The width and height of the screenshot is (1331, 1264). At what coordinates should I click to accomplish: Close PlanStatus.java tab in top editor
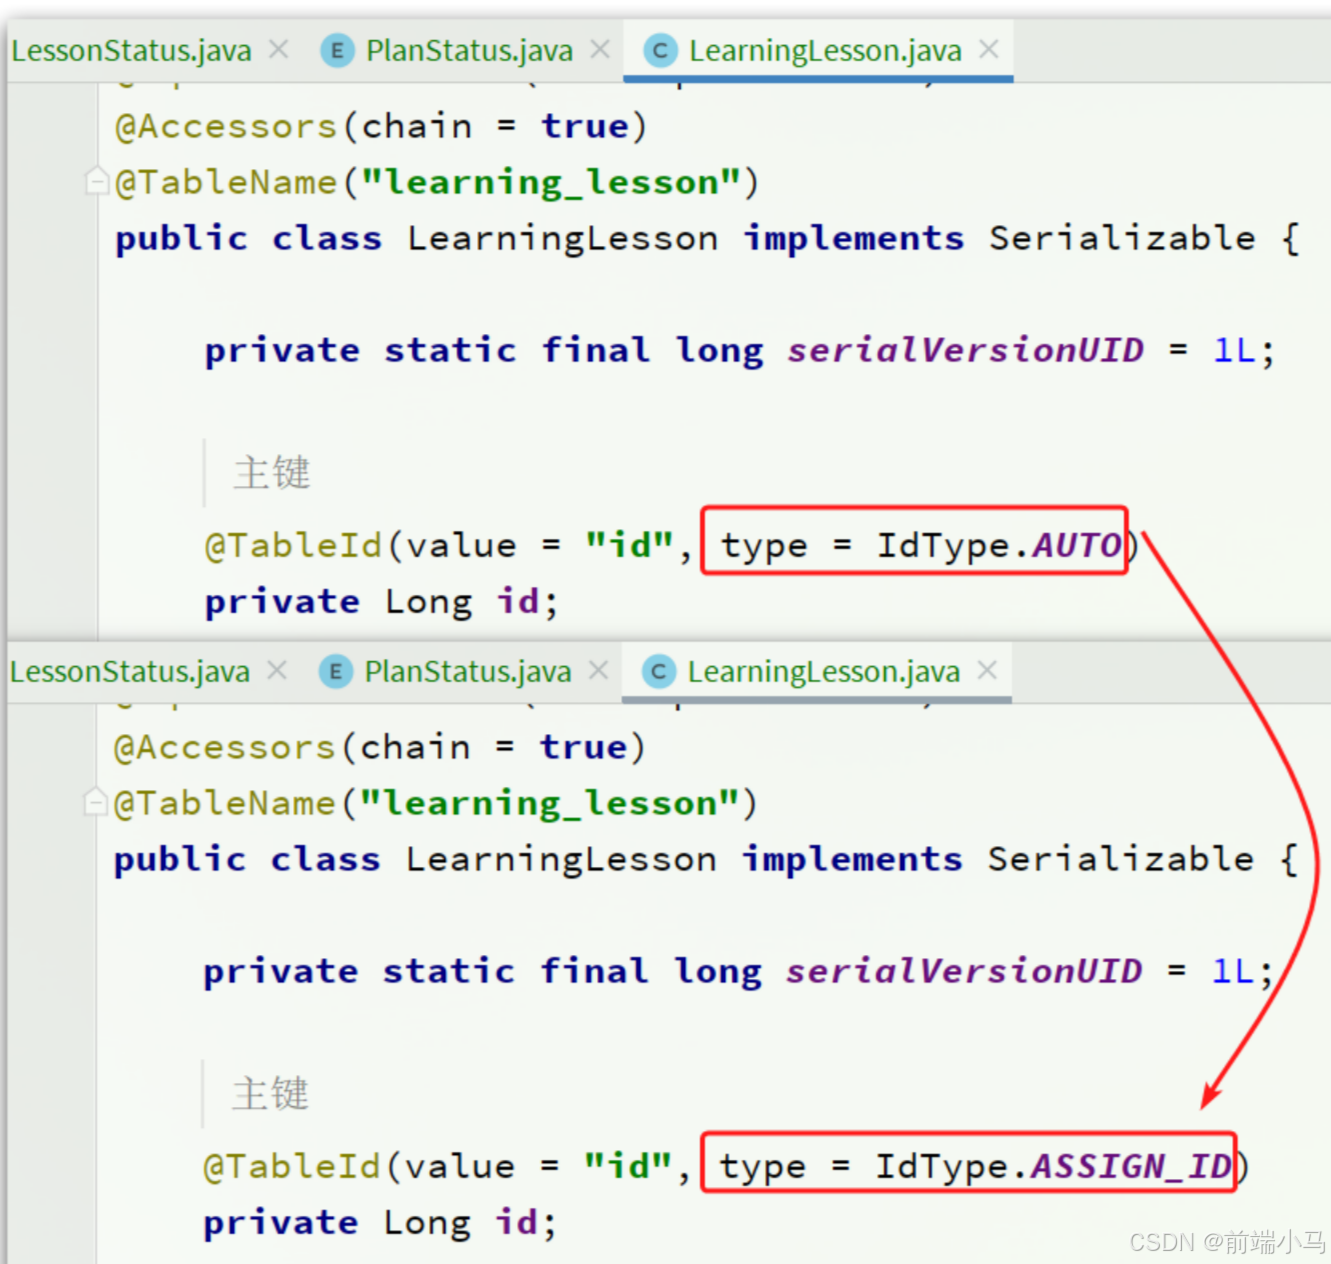click(600, 49)
